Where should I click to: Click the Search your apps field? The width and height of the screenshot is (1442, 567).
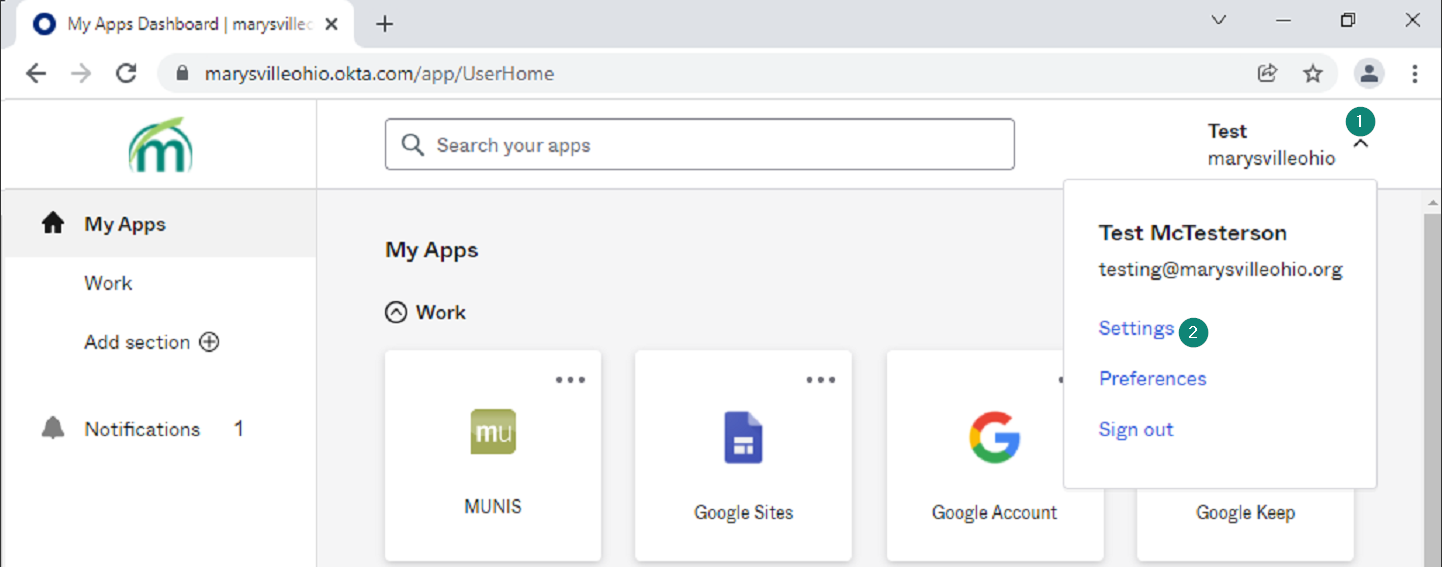pos(700,145)
